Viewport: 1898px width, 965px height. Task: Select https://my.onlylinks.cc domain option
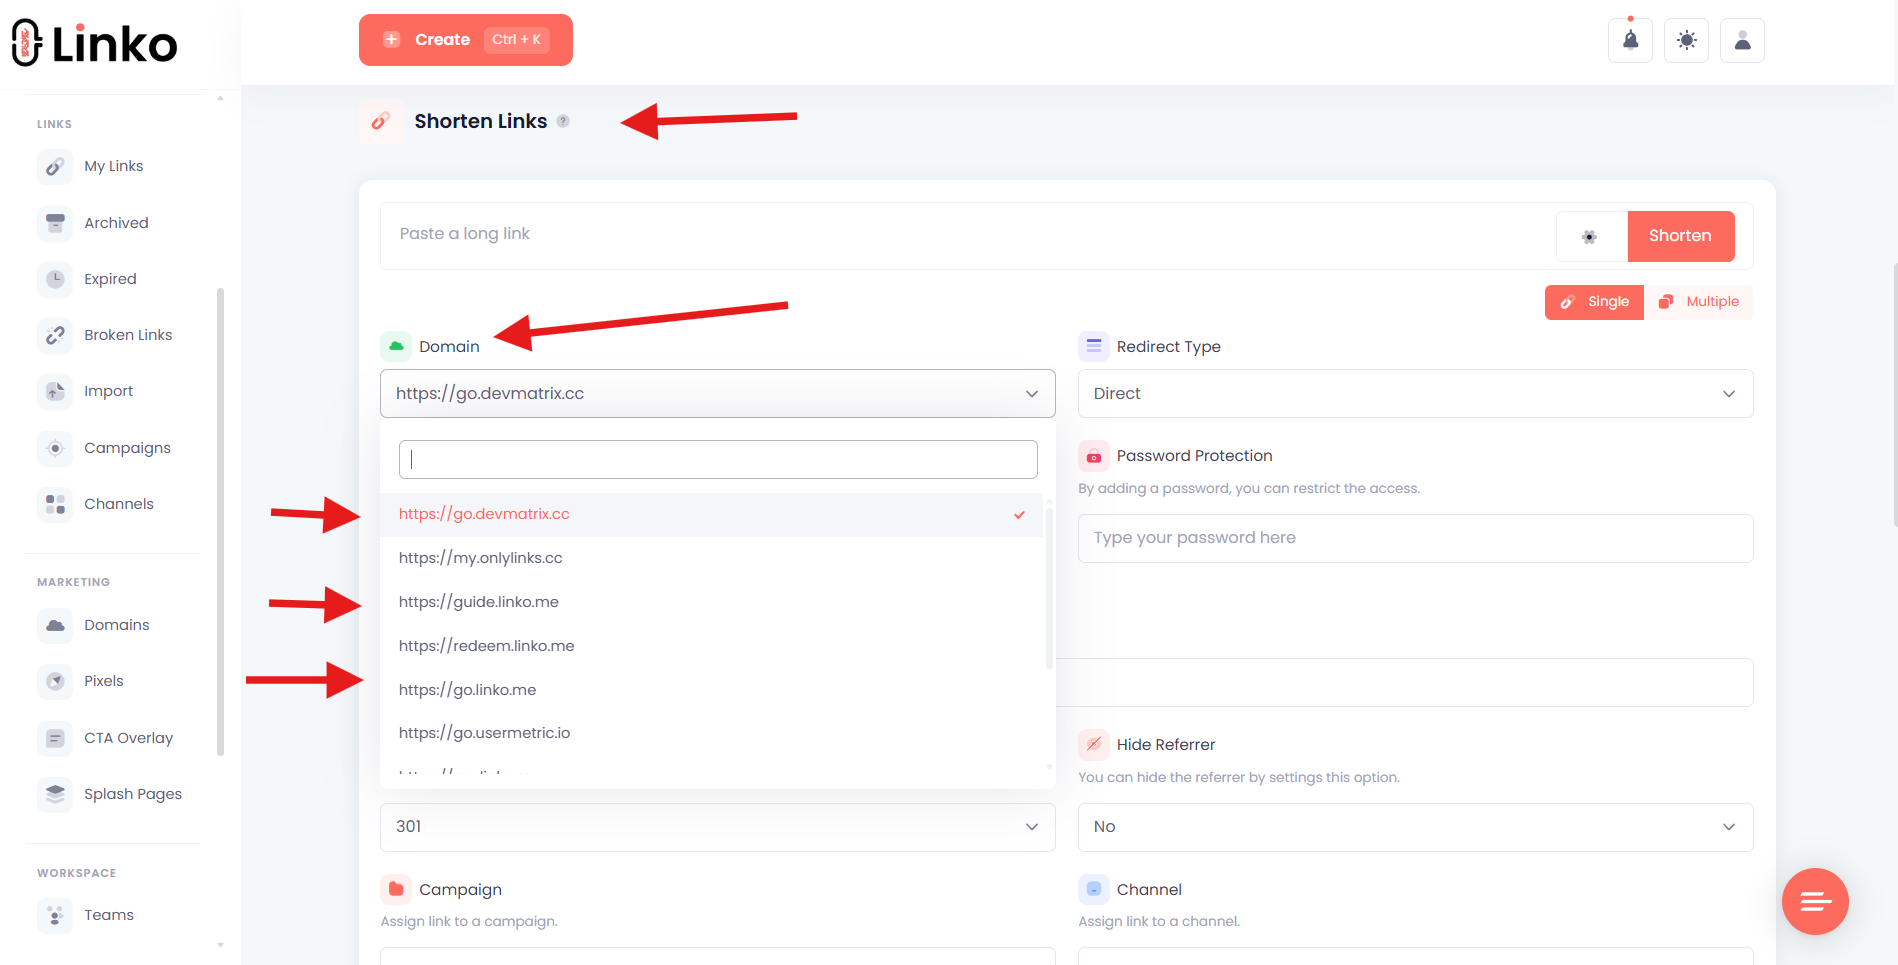coord(711,558)
